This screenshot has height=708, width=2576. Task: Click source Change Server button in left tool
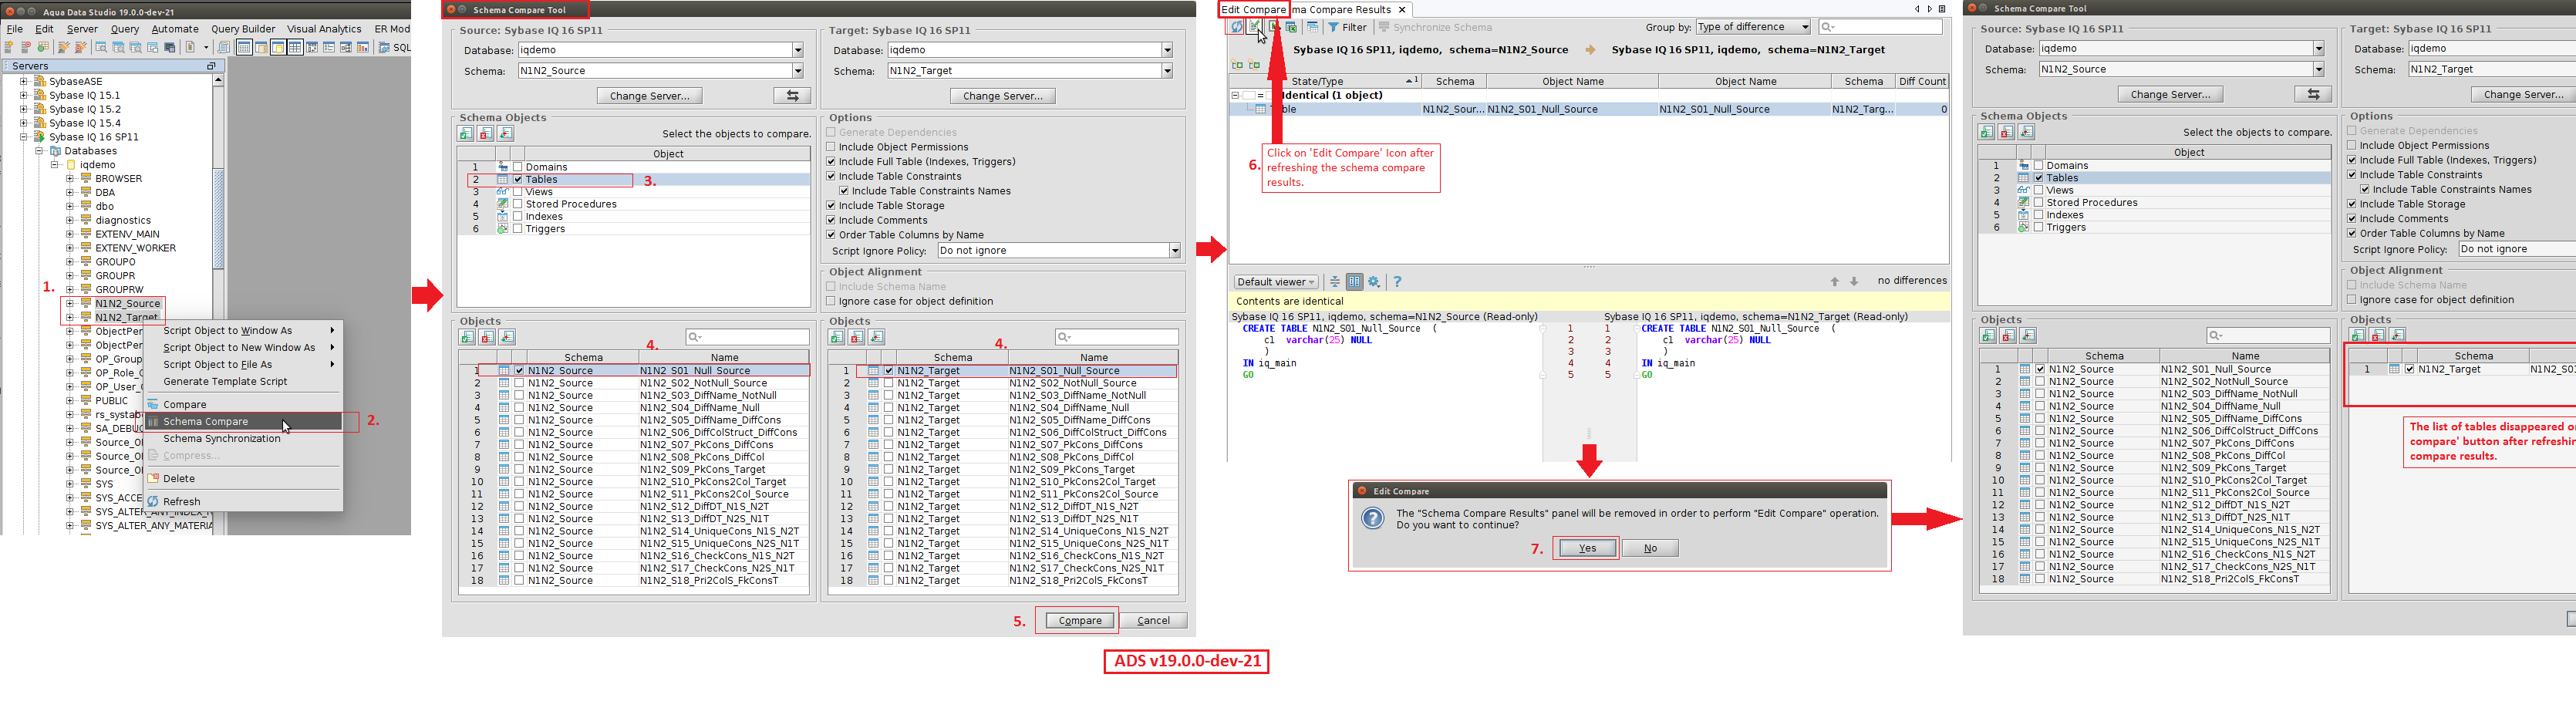point(650,96)
